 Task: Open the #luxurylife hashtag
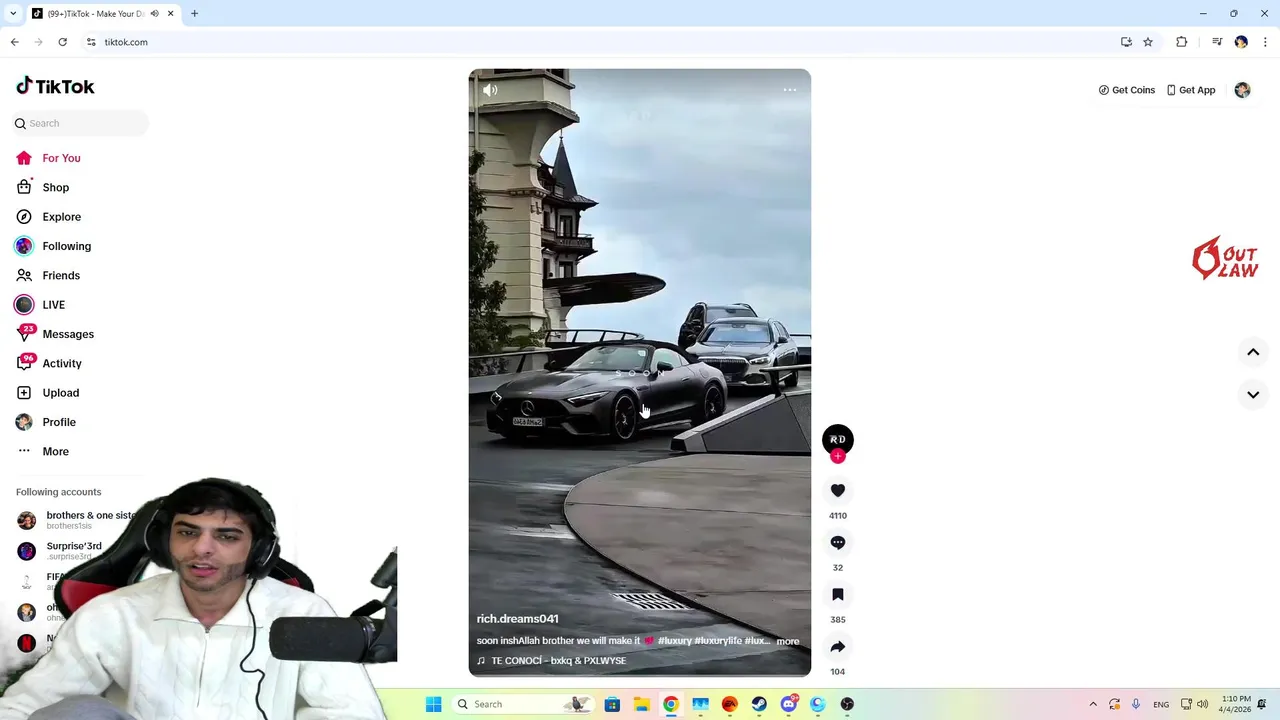click(718, 641)
